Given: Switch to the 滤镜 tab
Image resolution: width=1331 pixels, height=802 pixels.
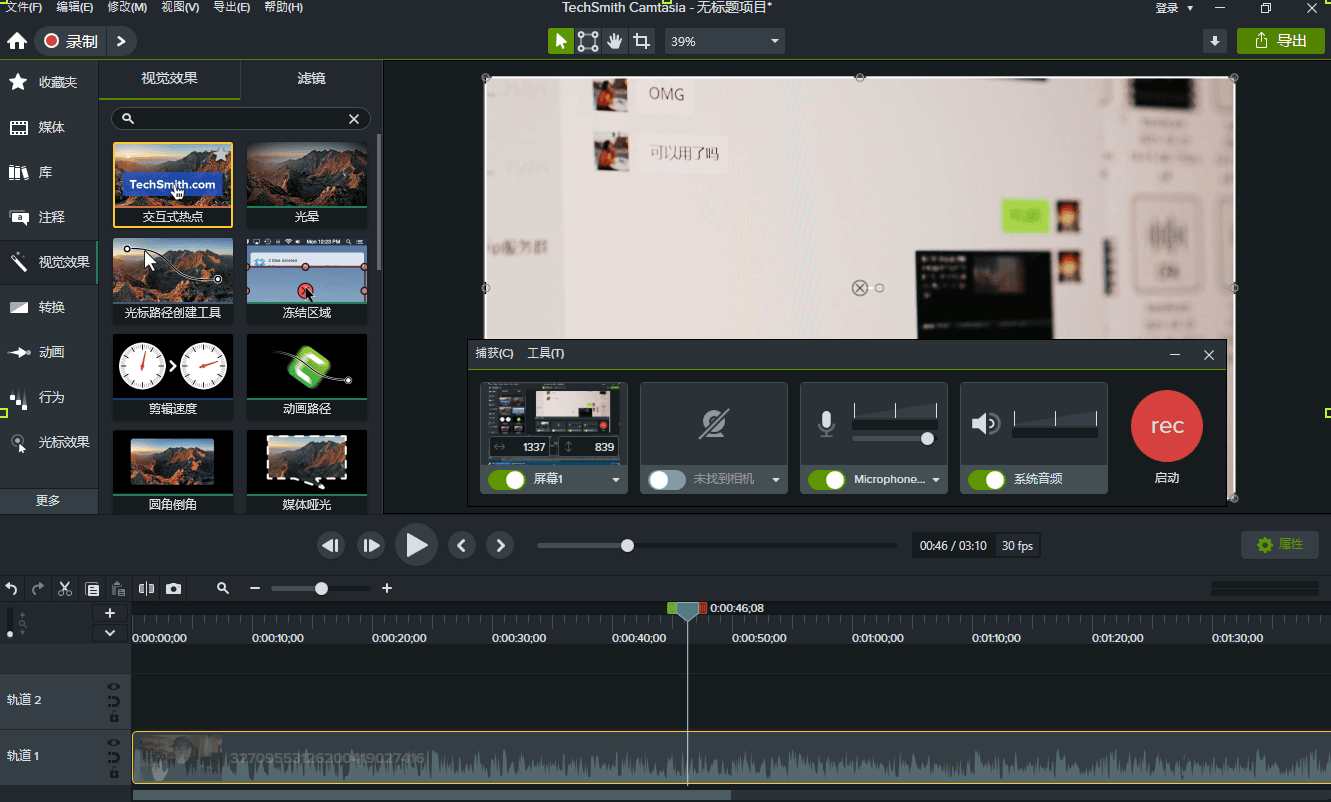Looking at the screenshot, I should pyautogui.click(x=310, y=77).
